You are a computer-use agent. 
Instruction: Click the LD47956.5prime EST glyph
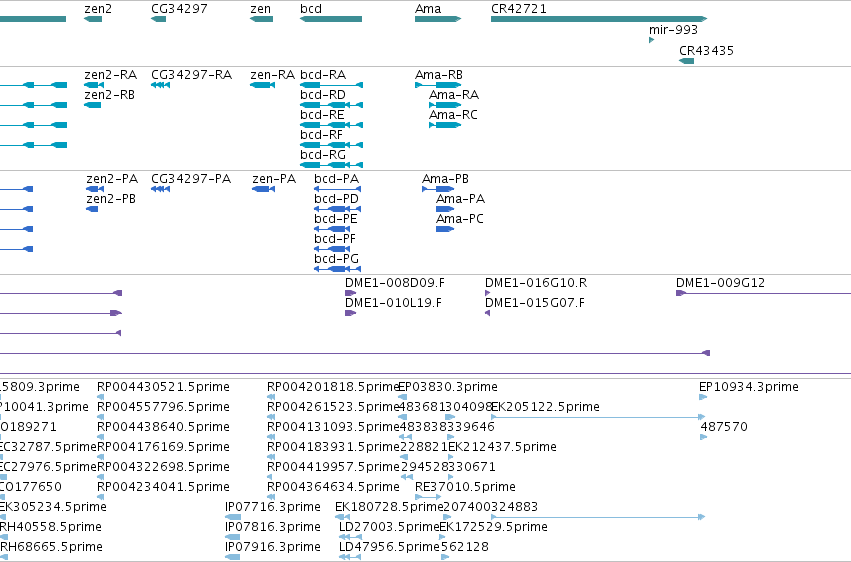350,557
